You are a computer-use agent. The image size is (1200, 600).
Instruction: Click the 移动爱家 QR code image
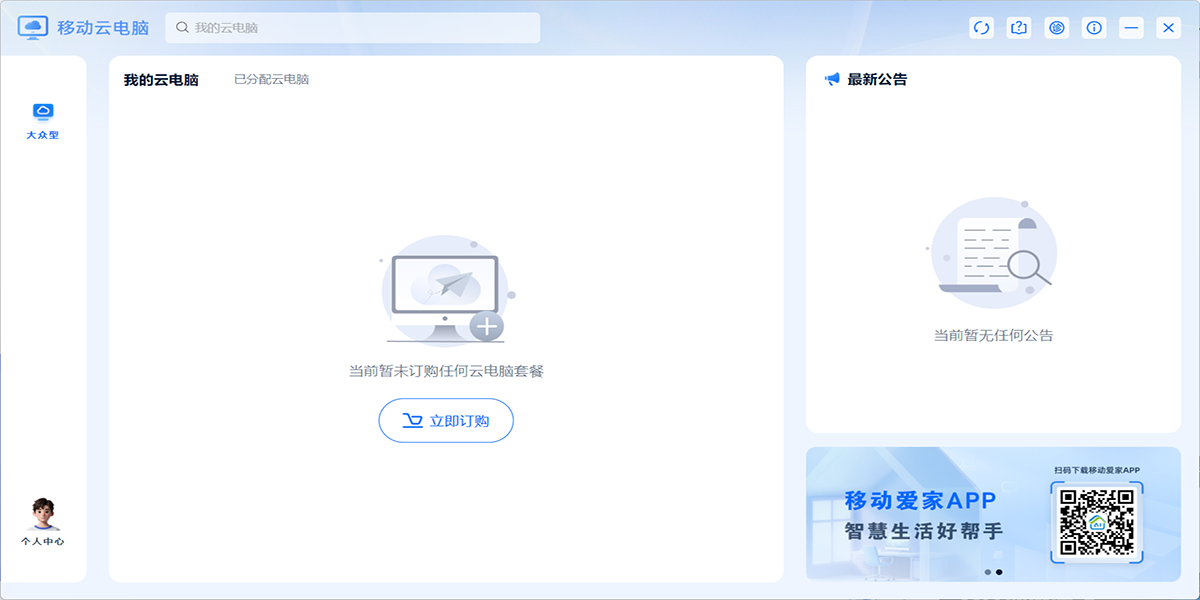[1096, 521]
